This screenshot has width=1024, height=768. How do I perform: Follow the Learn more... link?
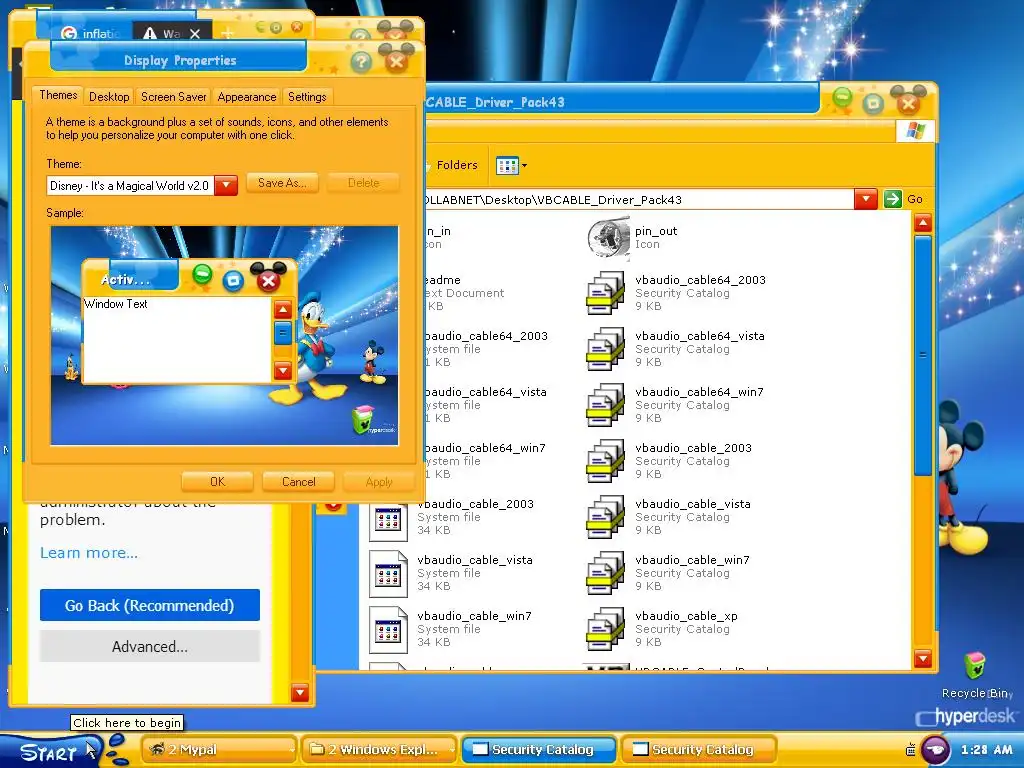[89, 553]
